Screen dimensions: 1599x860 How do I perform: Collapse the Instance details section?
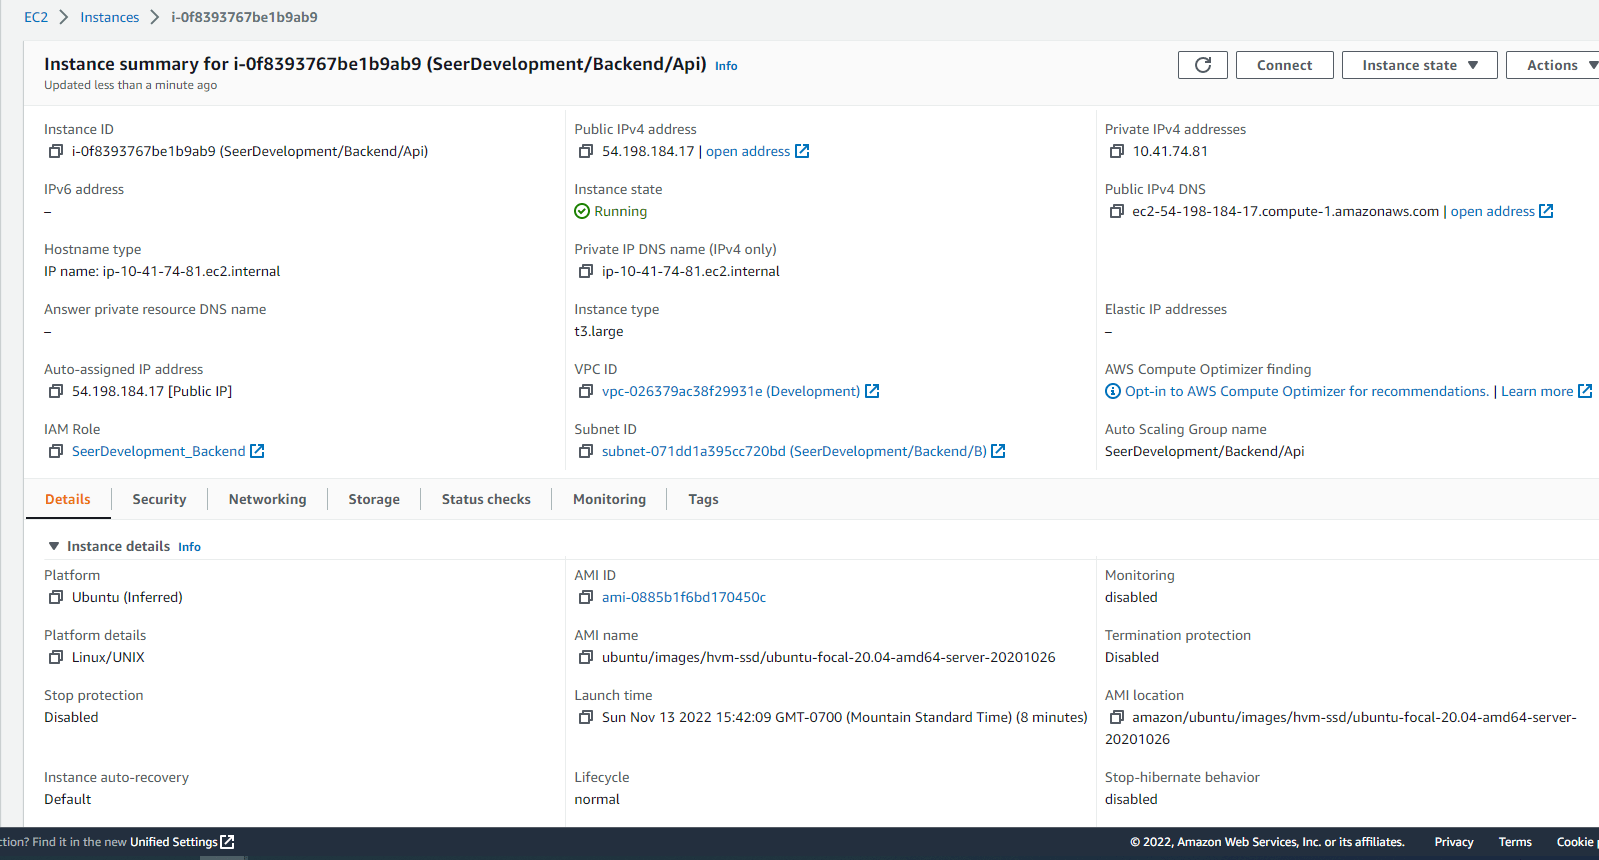coord(54,546)
